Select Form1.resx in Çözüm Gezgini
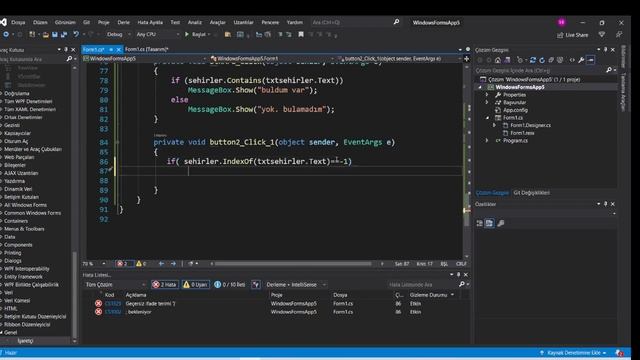 click(x=522, y=133)
